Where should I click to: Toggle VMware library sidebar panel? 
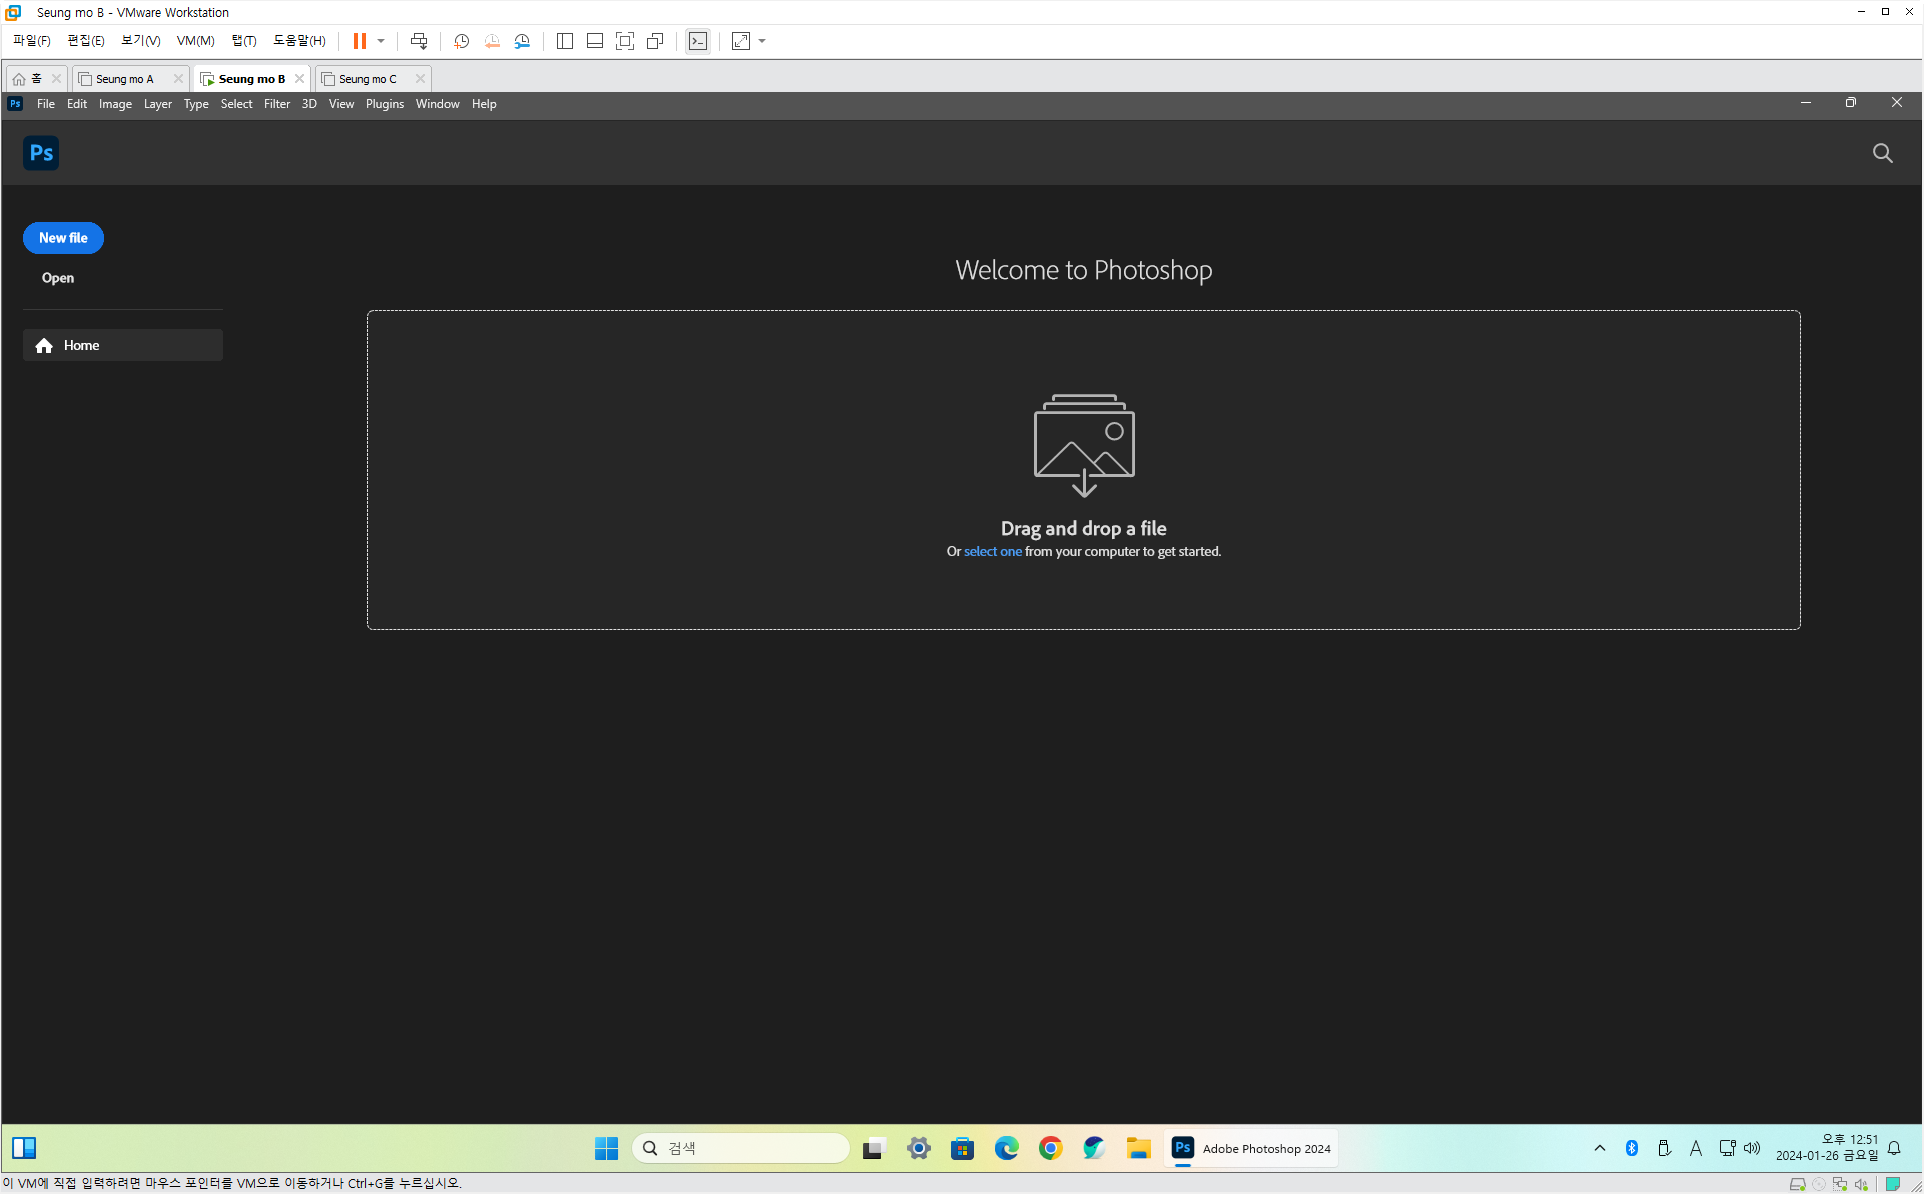click(565, 41)
